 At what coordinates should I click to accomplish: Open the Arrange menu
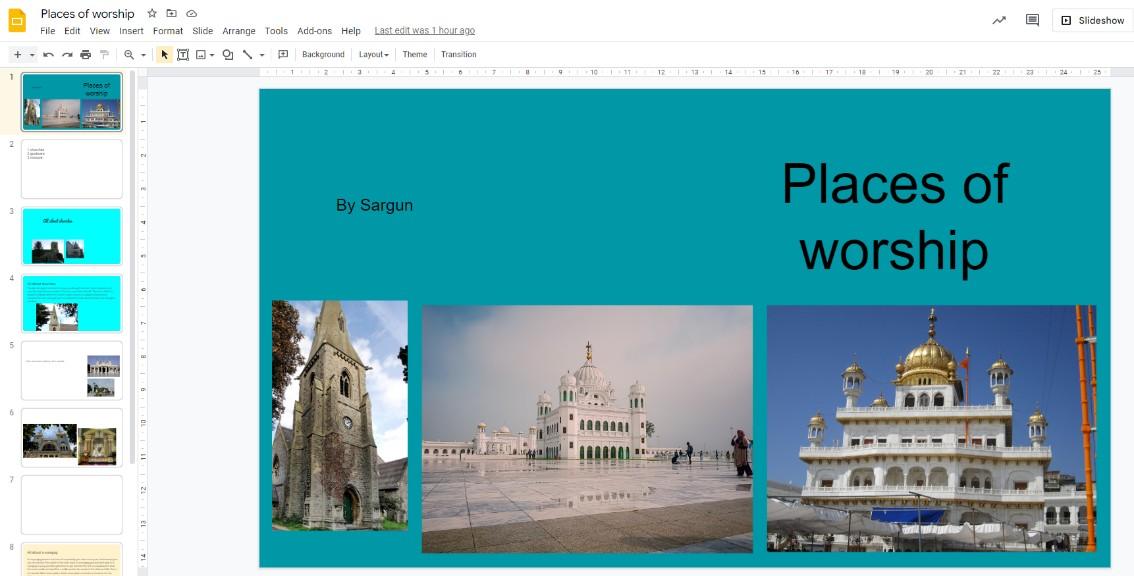pos(239,31)
